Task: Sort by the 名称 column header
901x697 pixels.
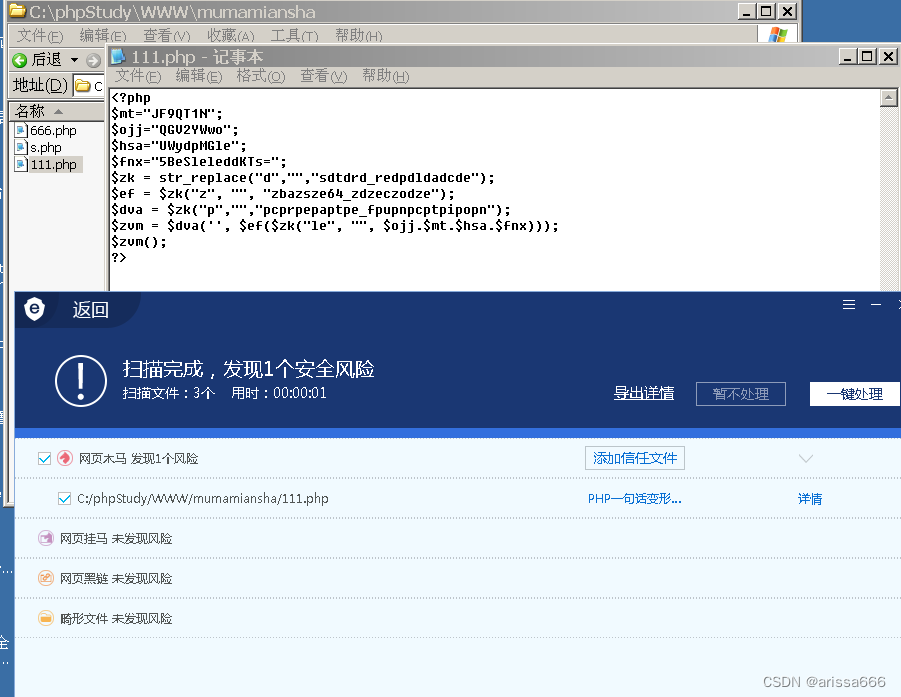Action: coord(56,110)
